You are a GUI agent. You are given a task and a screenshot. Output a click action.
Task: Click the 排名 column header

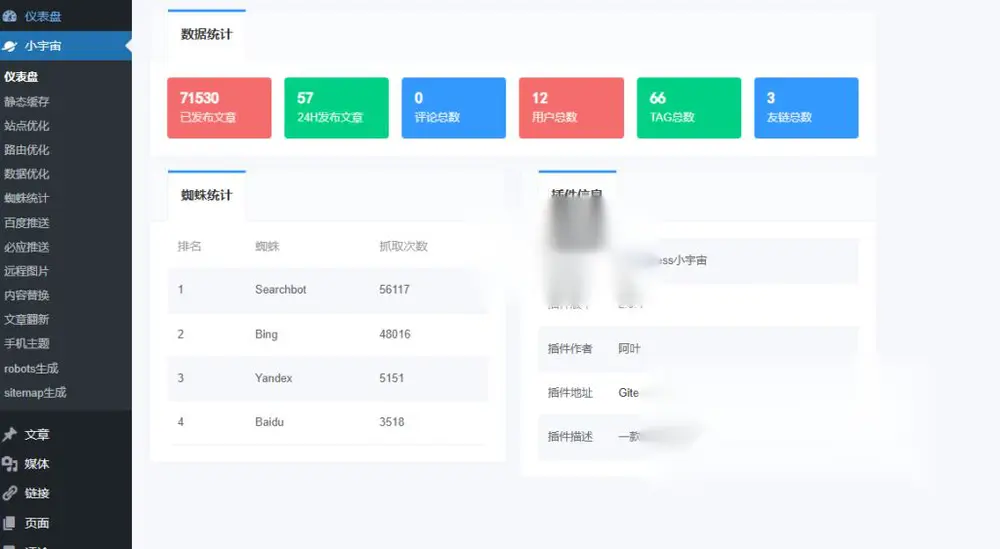click(189, 246)
